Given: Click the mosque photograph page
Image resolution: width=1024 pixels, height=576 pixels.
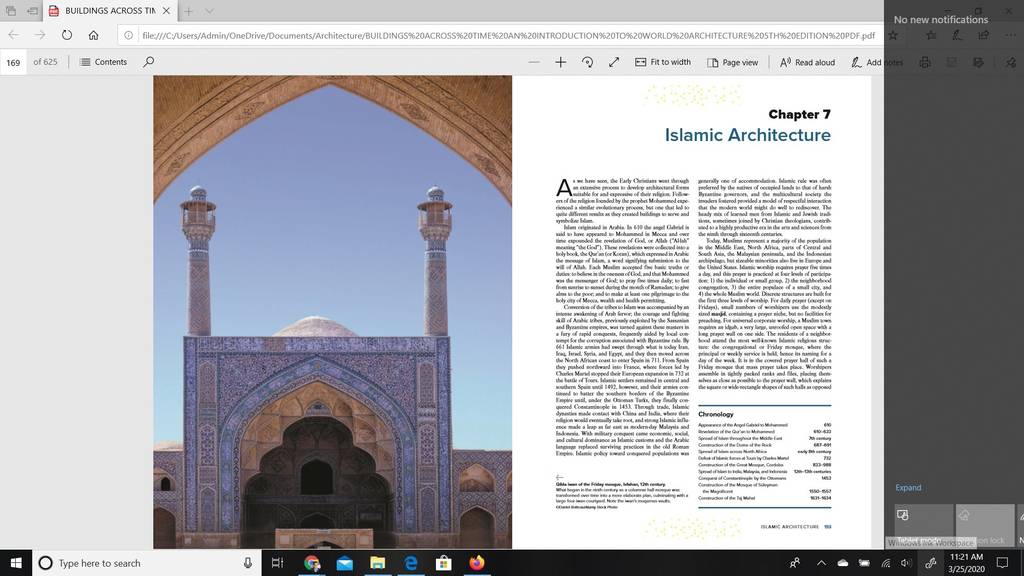Looking at the screenshot, I should pos(332,312).
